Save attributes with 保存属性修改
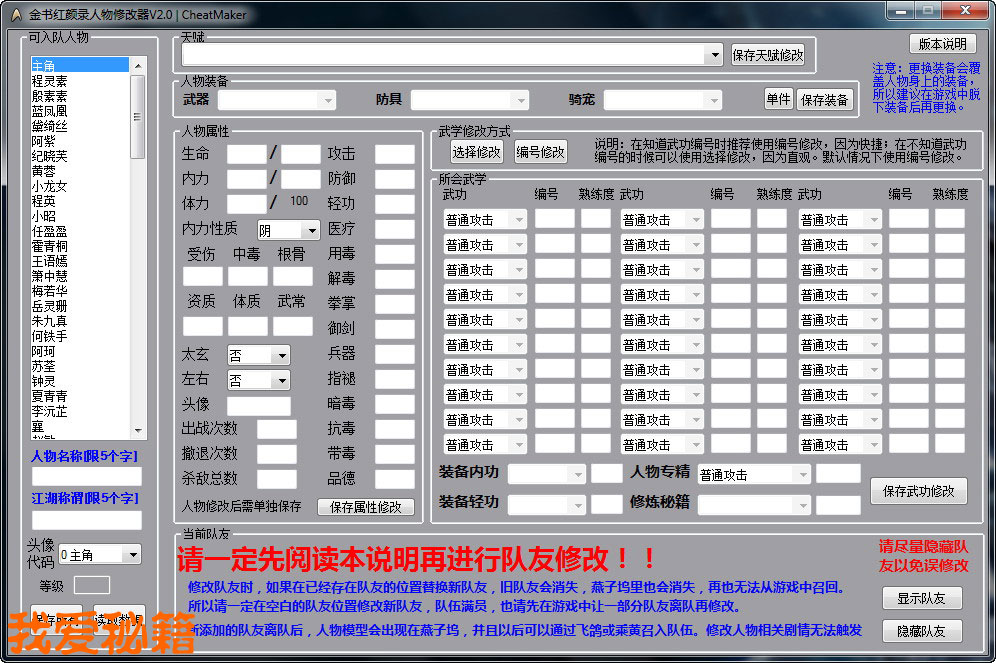 tap(366, 507)
